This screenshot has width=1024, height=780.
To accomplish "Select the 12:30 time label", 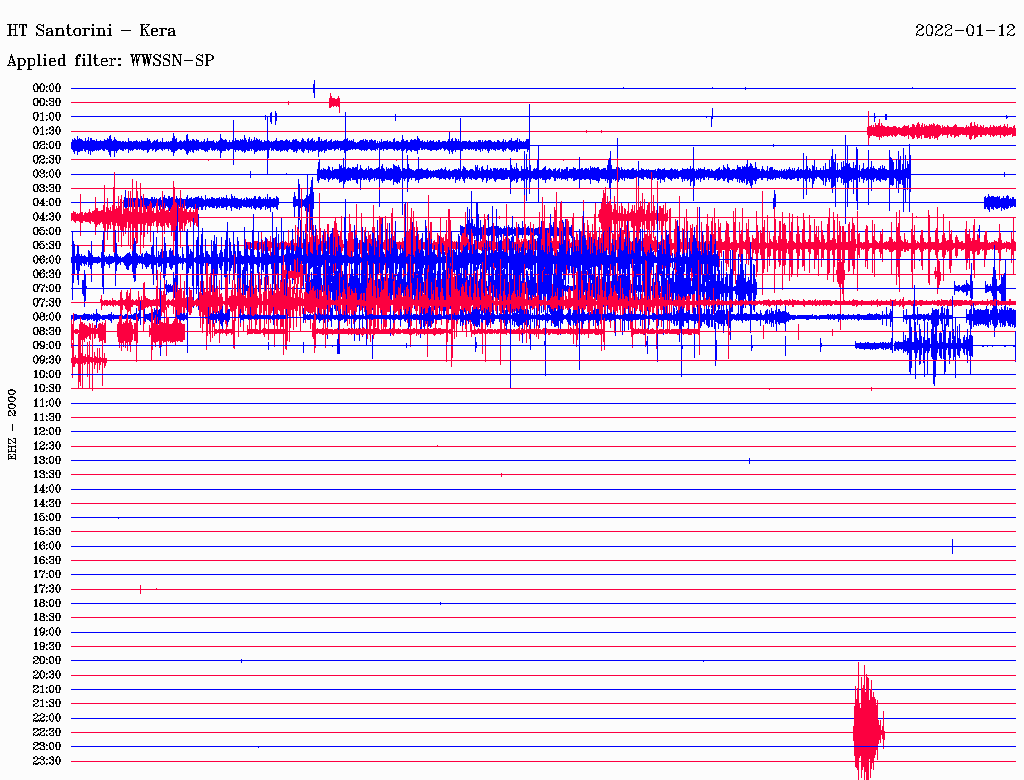I will coord(47,446).
